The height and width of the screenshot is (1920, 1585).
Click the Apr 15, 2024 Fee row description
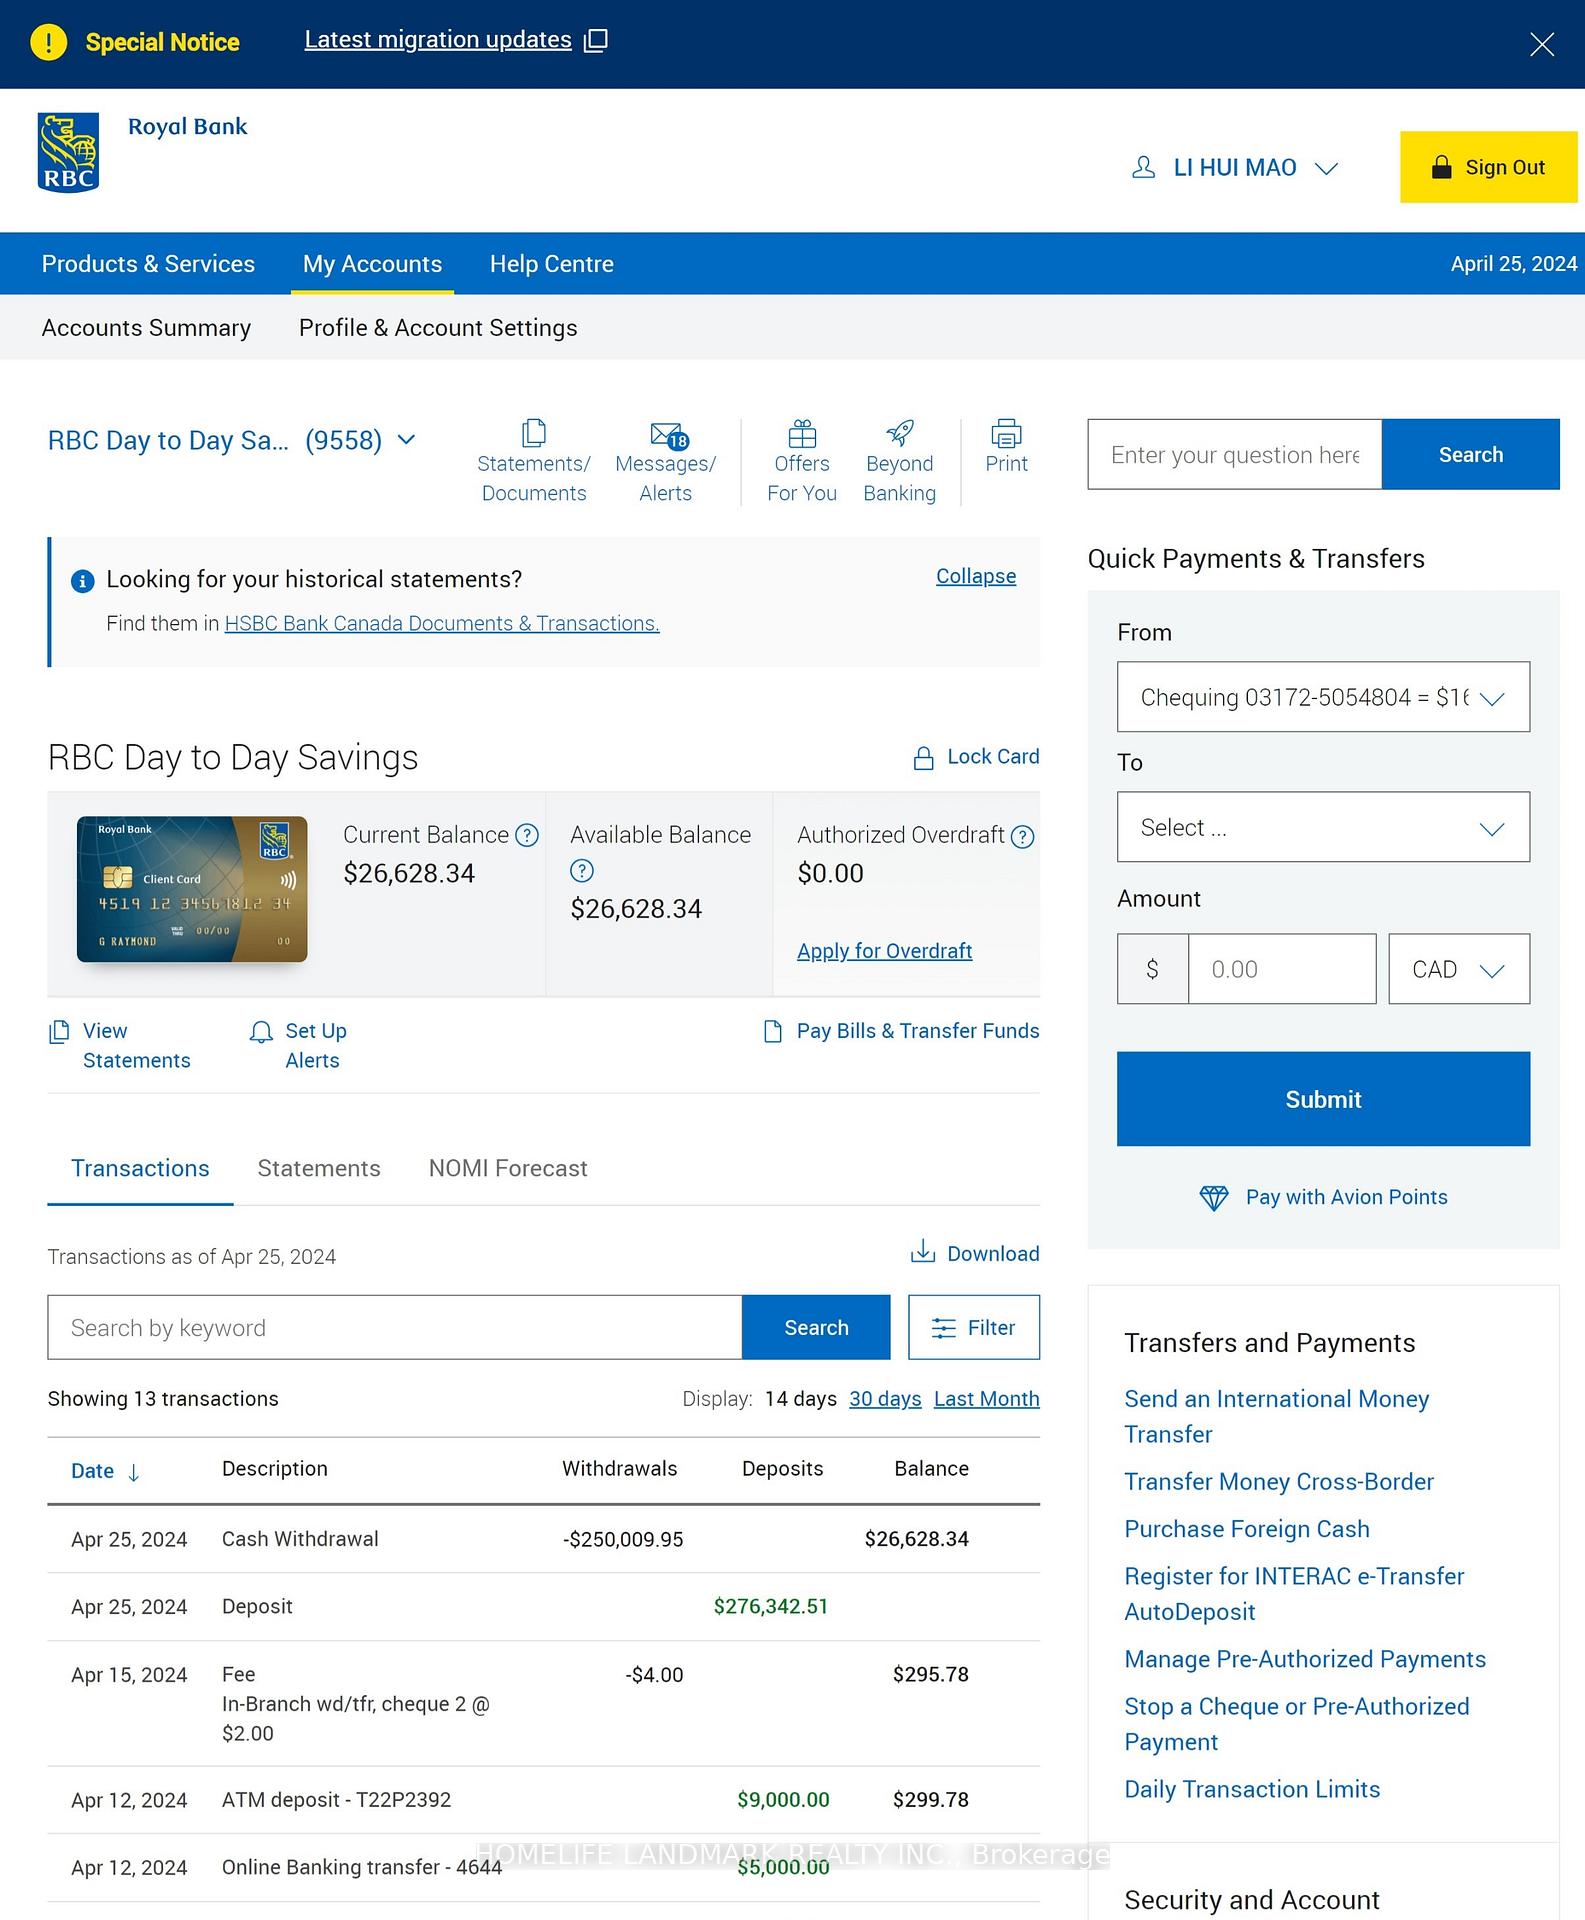coord(356,1703)
